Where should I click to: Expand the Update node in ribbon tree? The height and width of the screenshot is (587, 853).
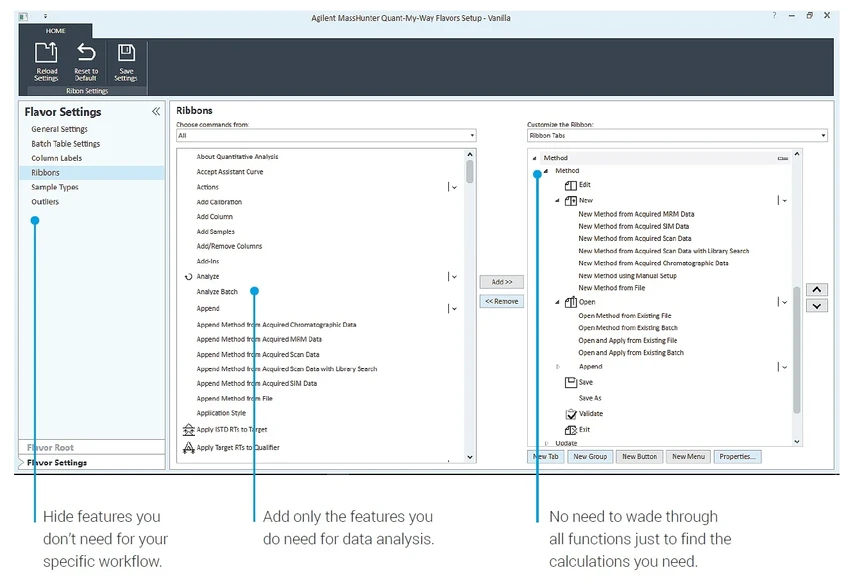(x=546, y=443)
